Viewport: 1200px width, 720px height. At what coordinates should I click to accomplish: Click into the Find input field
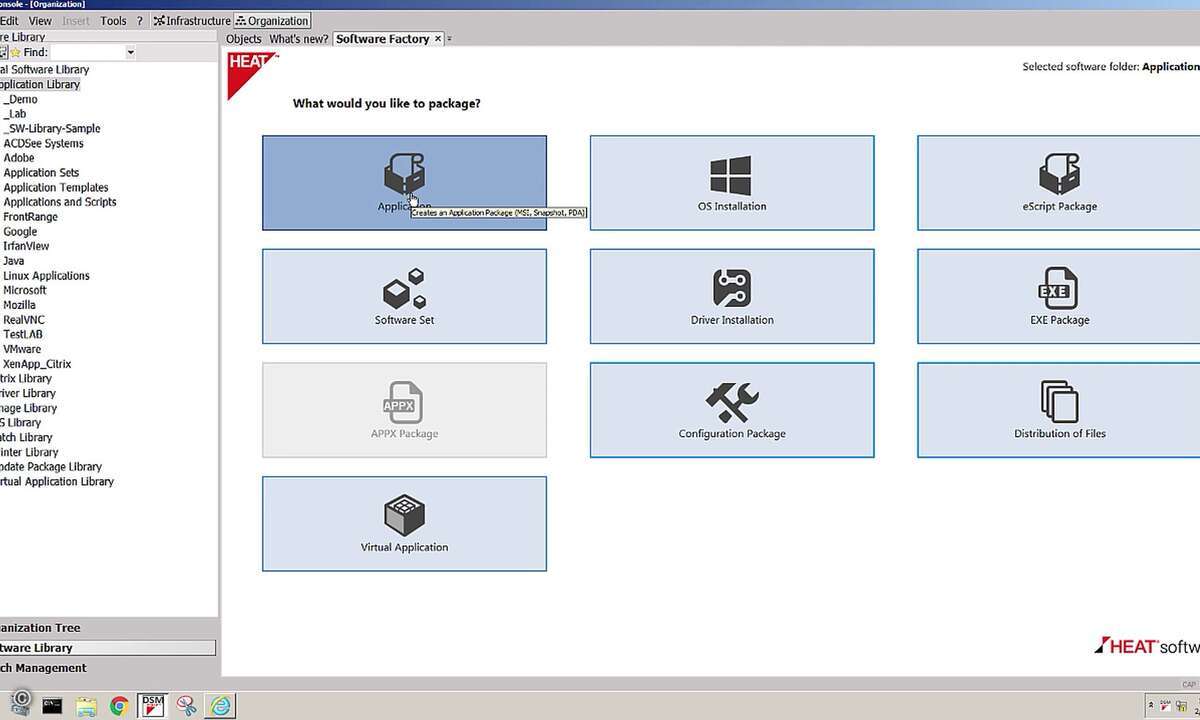tap(87, 52)
